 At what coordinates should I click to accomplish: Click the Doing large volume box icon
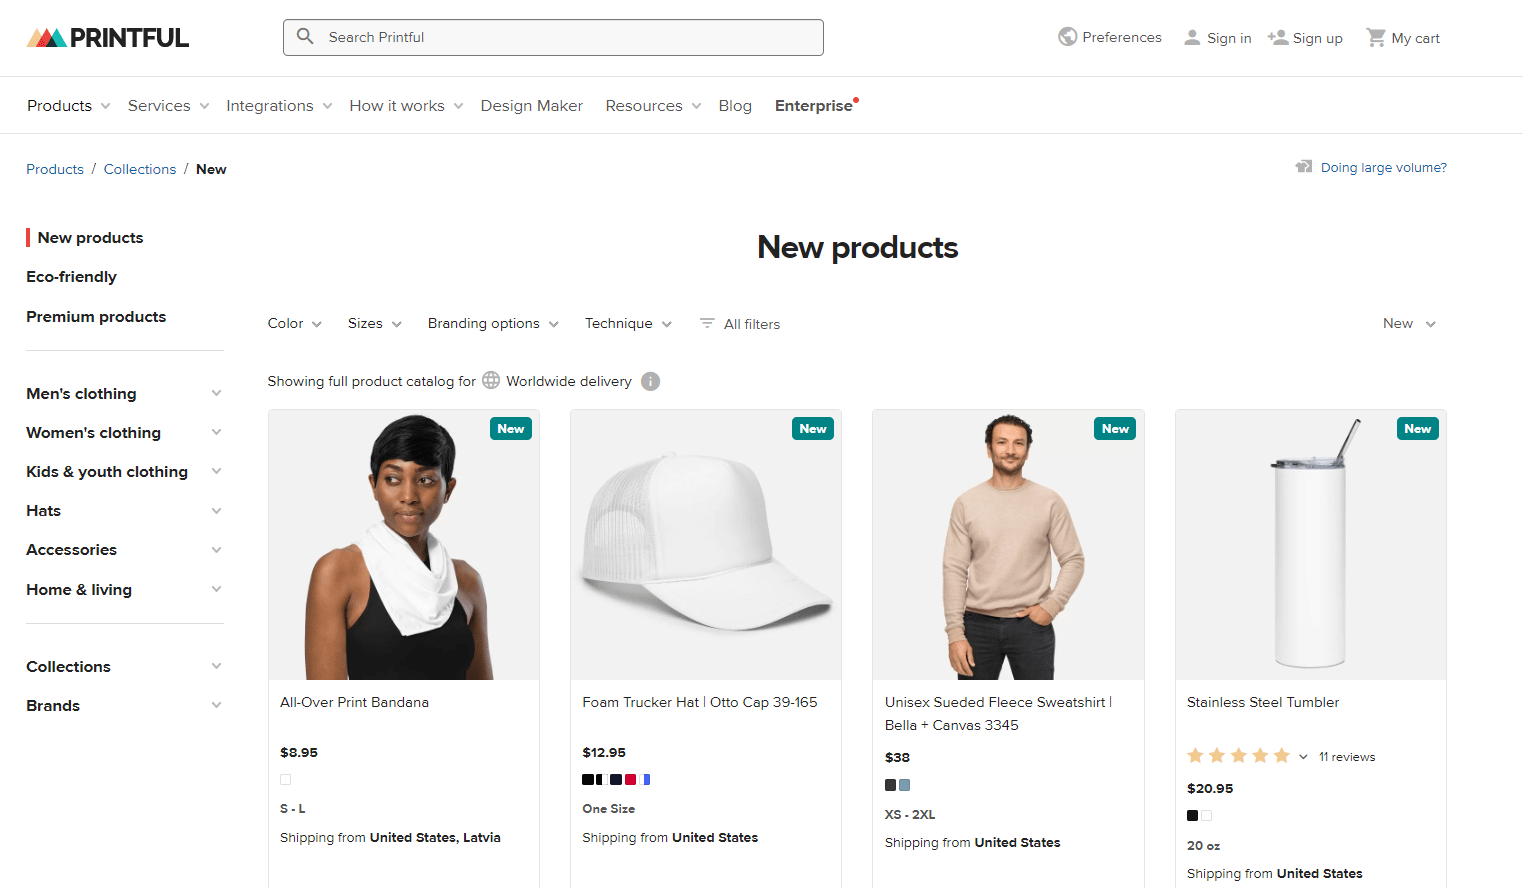coord(1304,166)
